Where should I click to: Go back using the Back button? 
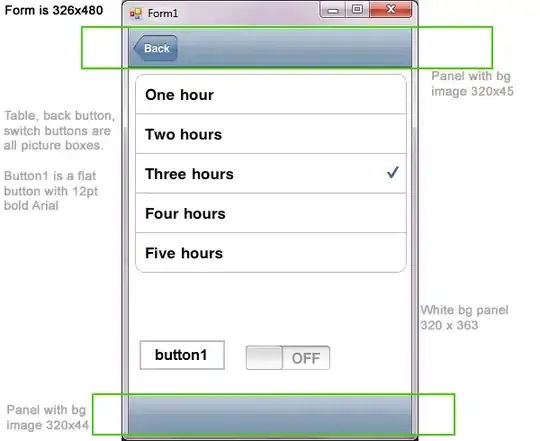pyautogui.click(x=155, y=48)
